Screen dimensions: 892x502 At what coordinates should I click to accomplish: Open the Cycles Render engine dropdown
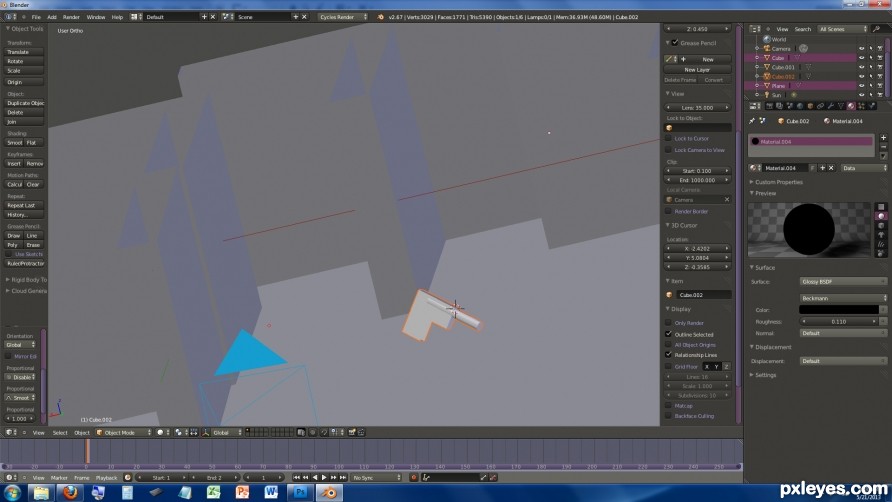point(343,17)
